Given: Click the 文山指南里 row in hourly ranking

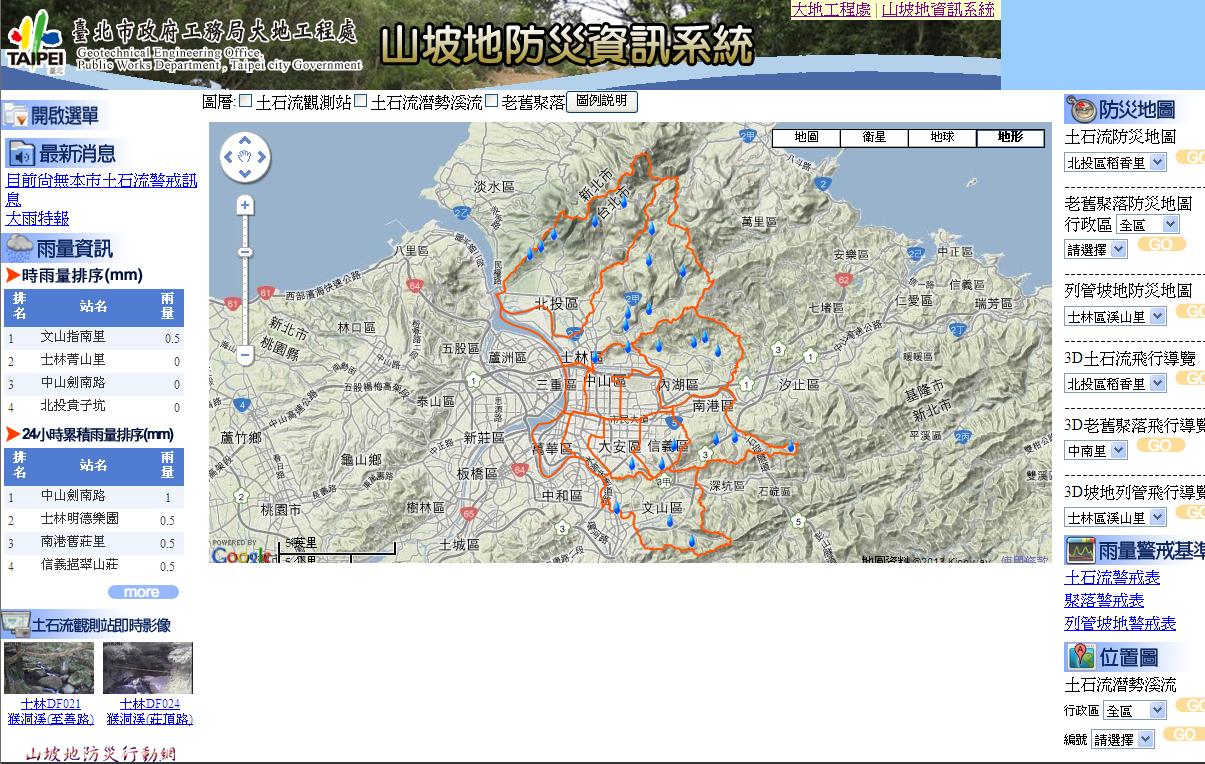Looking at the screenshot, I should 94,337.
